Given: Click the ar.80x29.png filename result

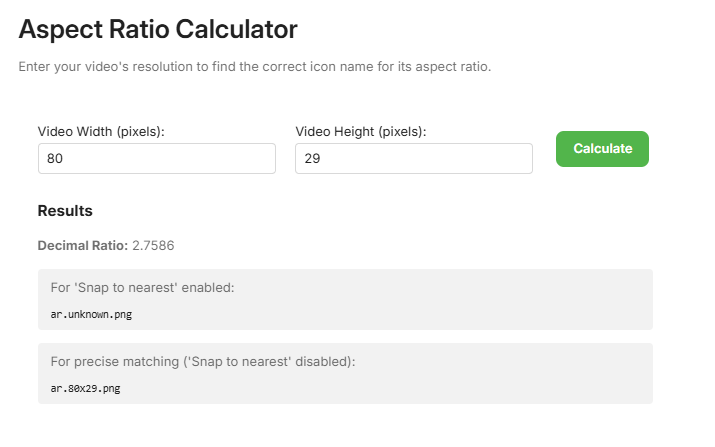Looking at the screenshot, I should pos(85,388).
